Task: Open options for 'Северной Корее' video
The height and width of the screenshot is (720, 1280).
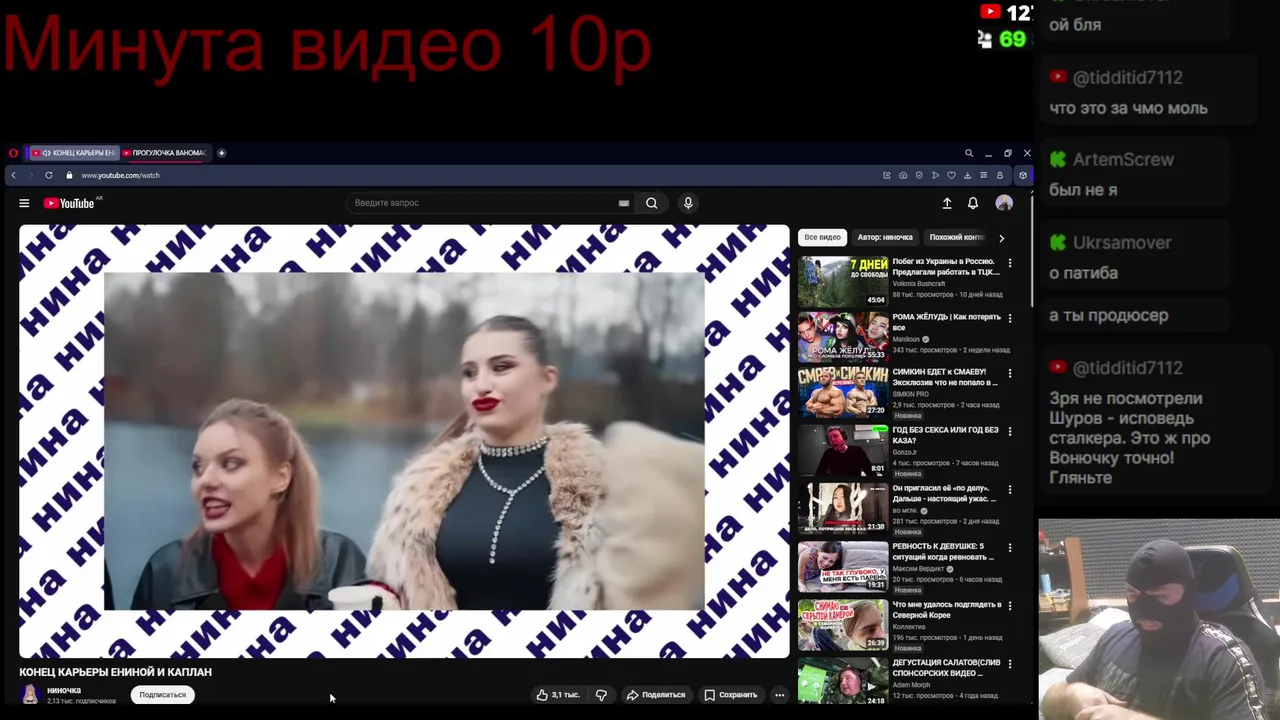Action: pos(1010,606)
